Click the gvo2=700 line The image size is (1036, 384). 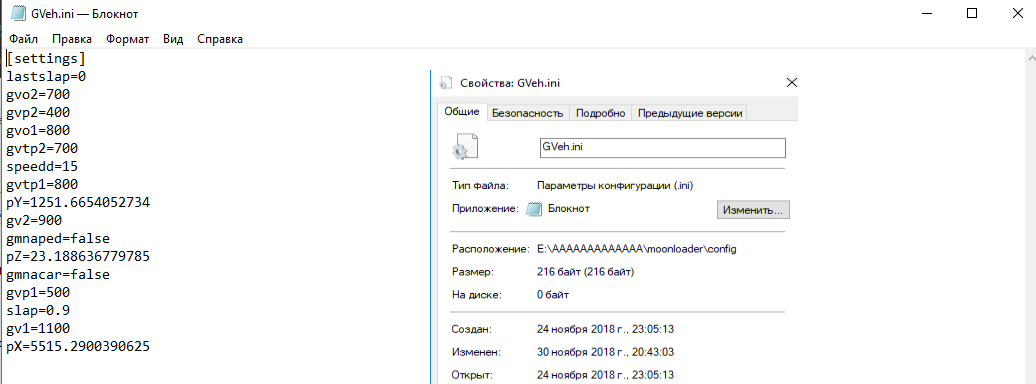(x=38, y=95)
